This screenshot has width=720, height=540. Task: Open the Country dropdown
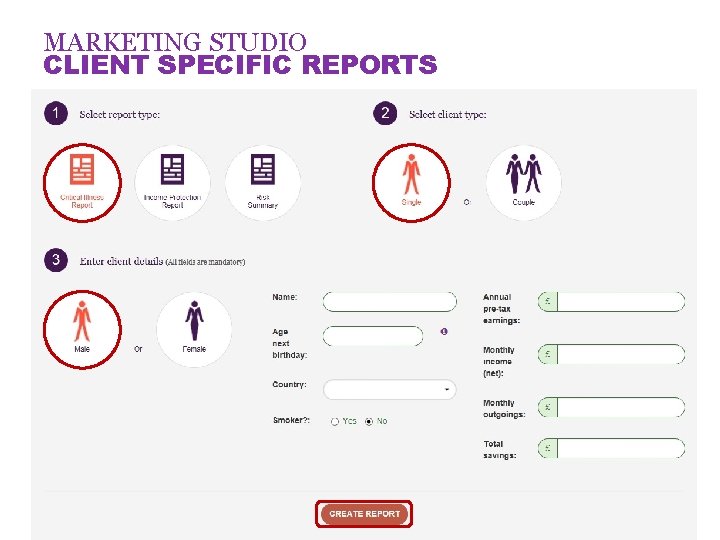(x=389, y=389)
